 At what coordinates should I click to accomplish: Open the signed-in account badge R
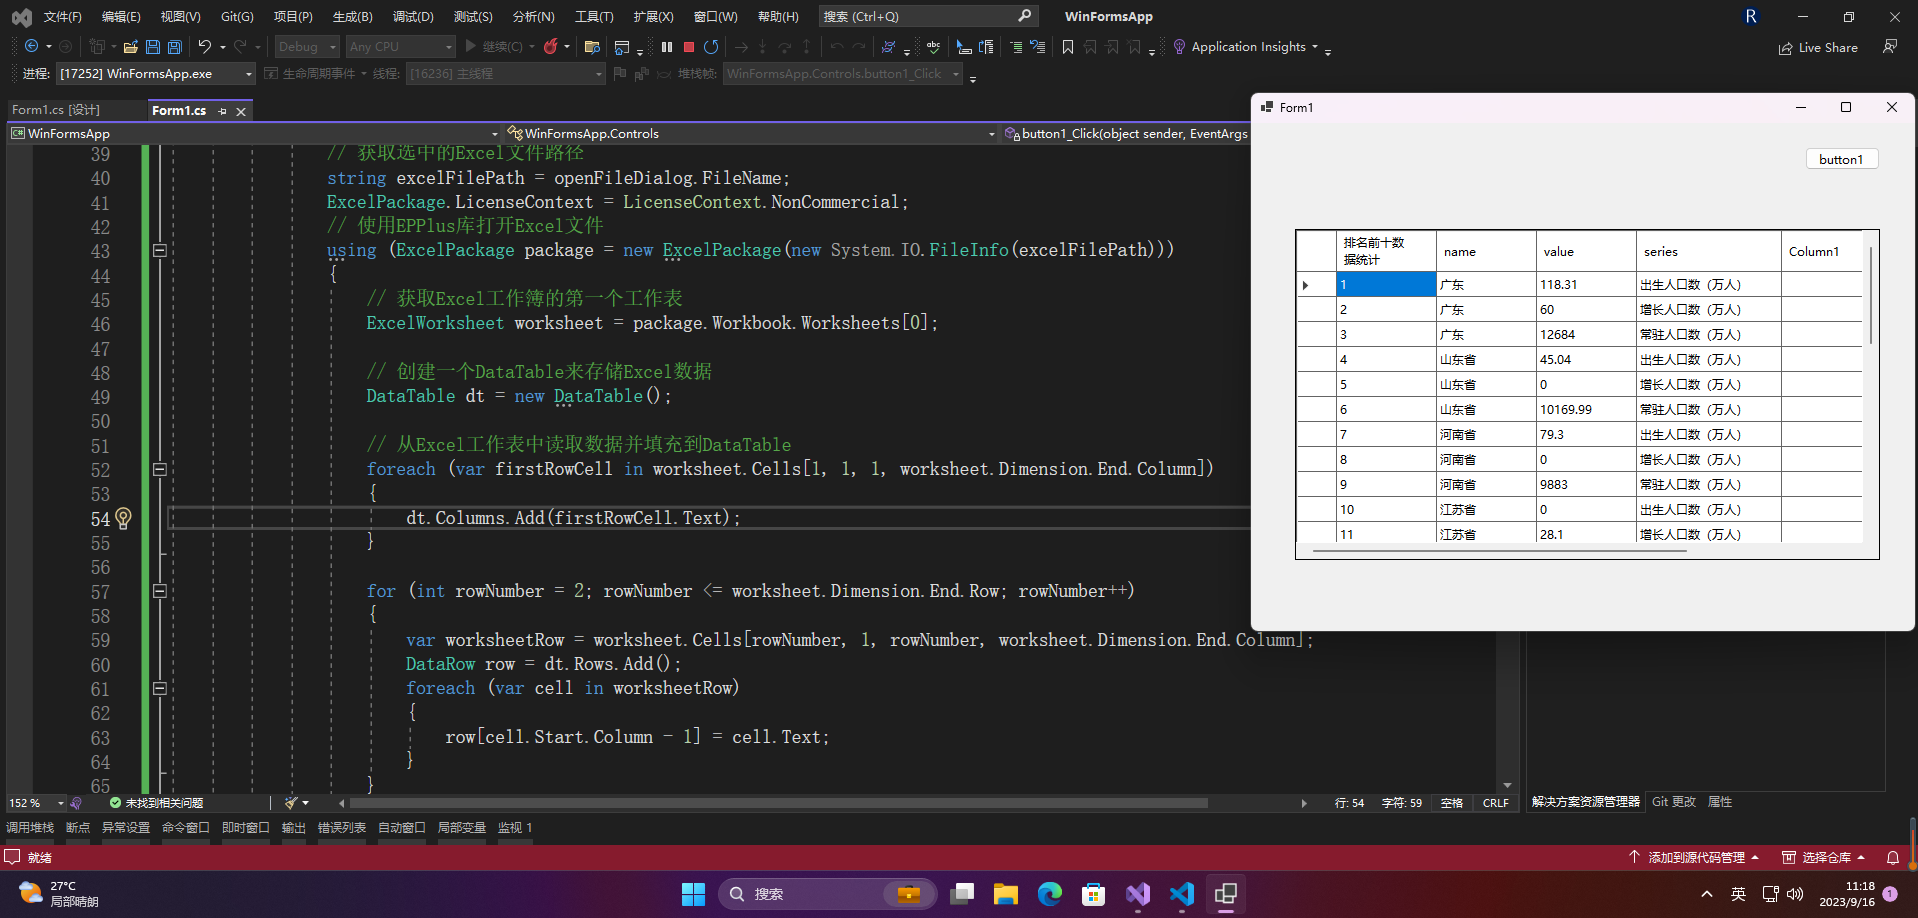pyautogui.click(x=1751, y=16)
